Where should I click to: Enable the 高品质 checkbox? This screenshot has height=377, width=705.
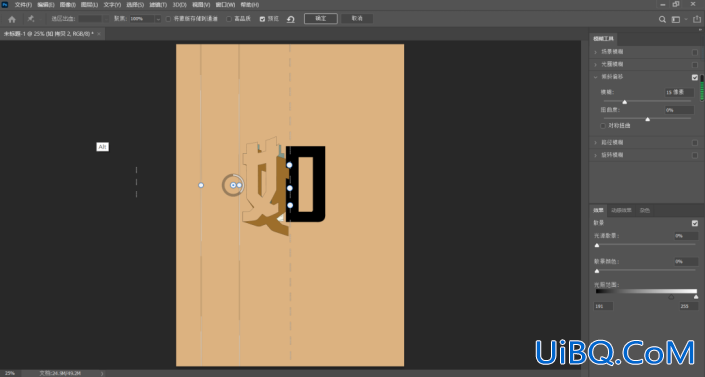[229, 19]
